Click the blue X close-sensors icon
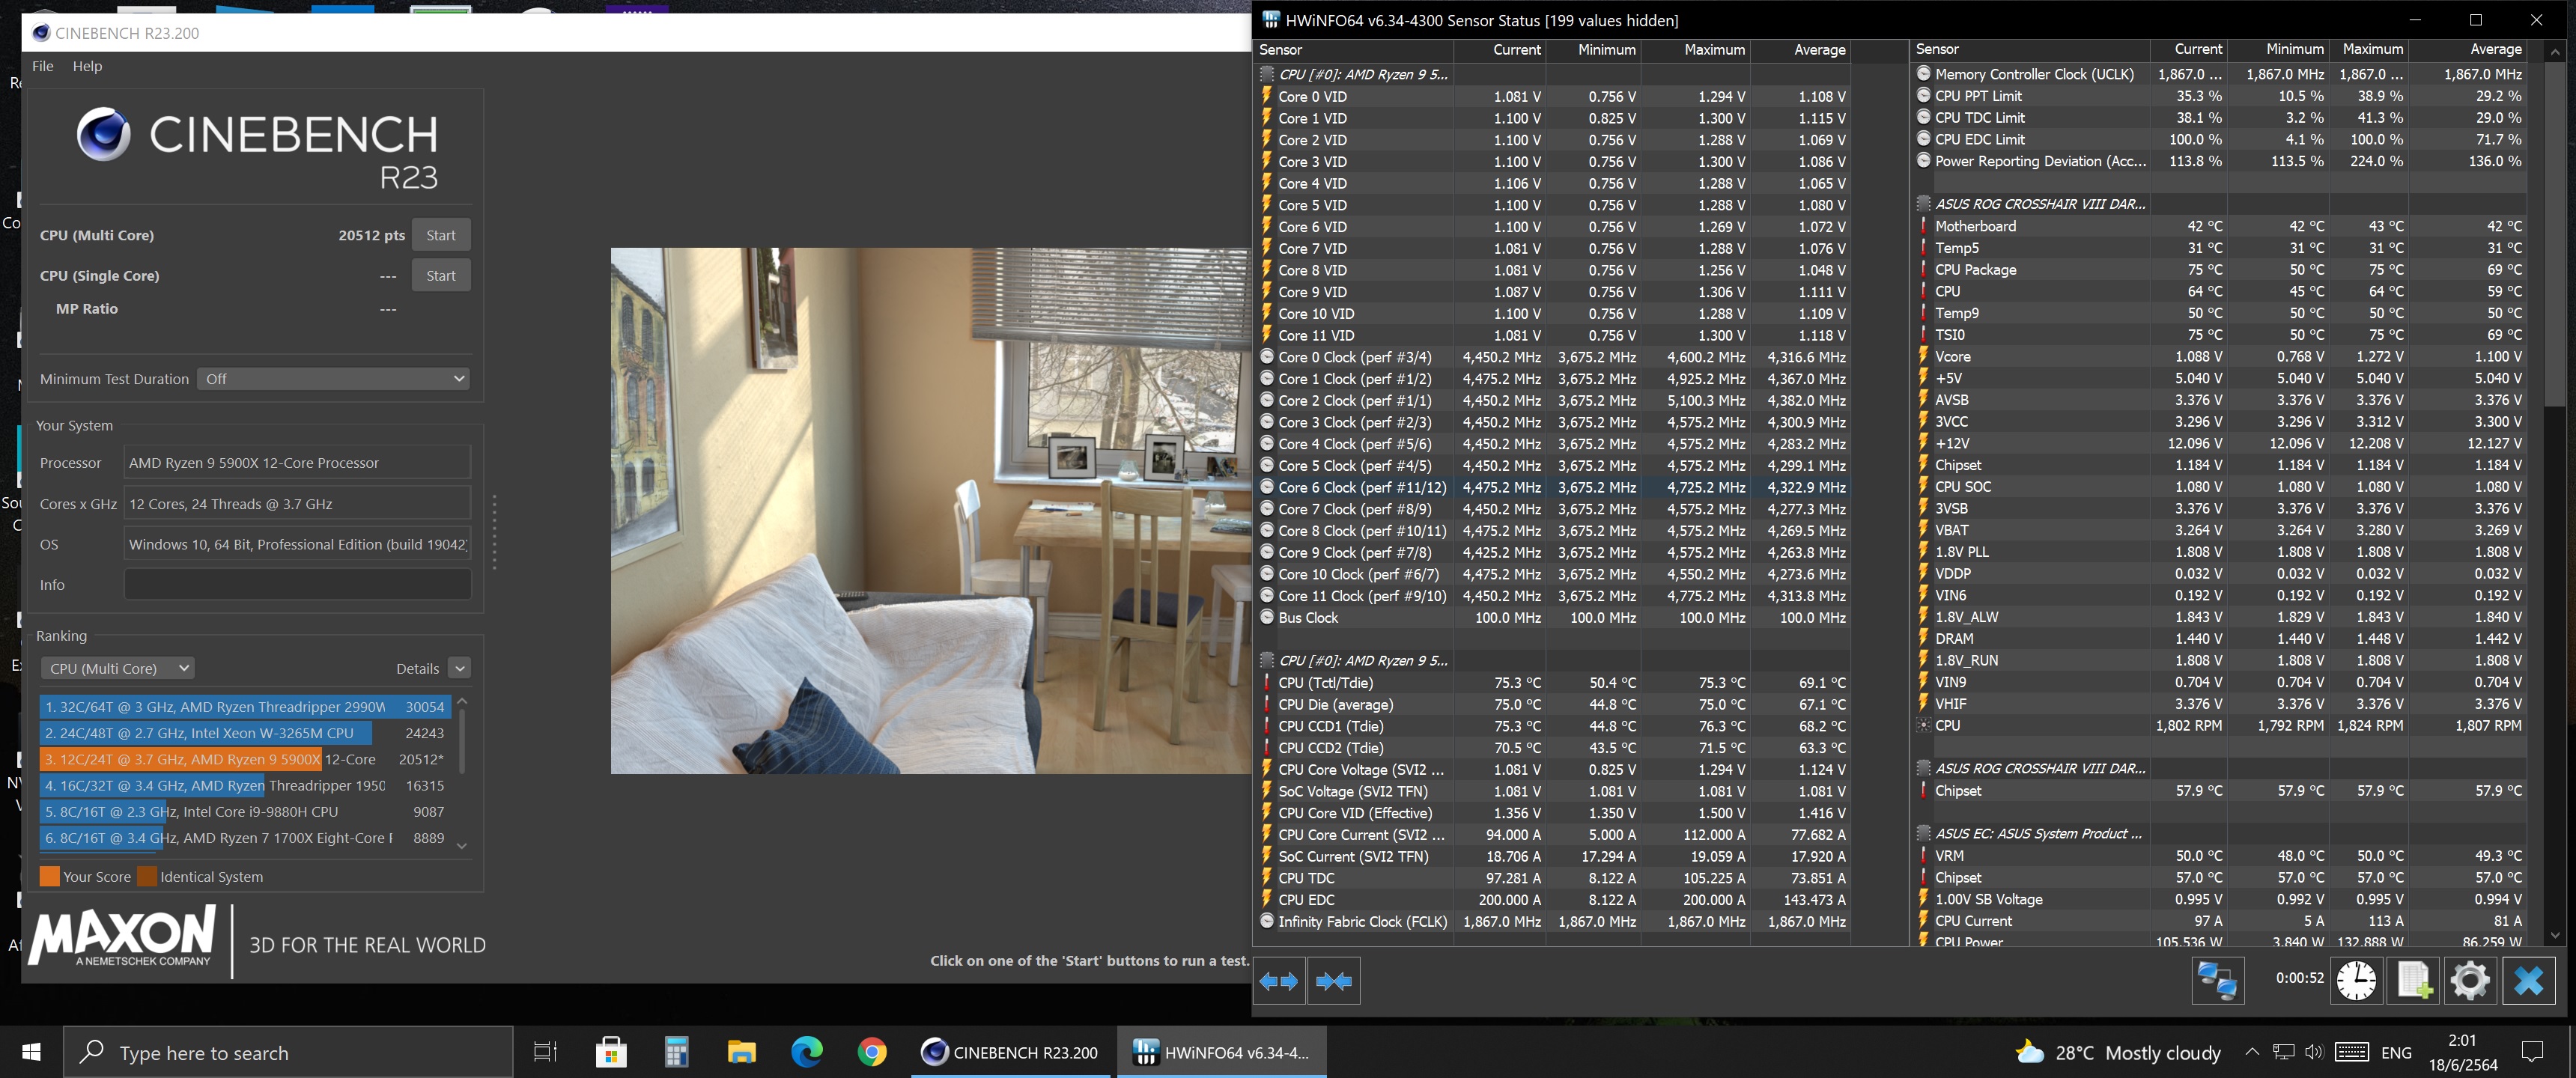The image size is (2576, 1078). 2528,981
